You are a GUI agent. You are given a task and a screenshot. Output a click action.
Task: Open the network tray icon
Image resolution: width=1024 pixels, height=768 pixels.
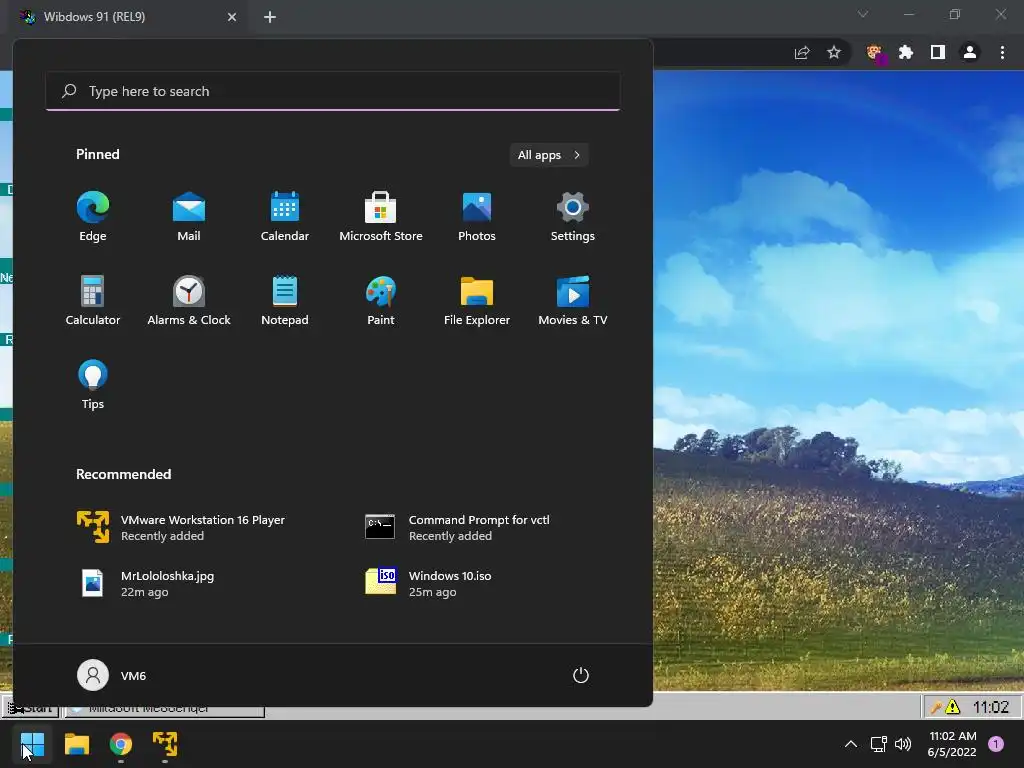pyautogui.click(x=878, y=744)
